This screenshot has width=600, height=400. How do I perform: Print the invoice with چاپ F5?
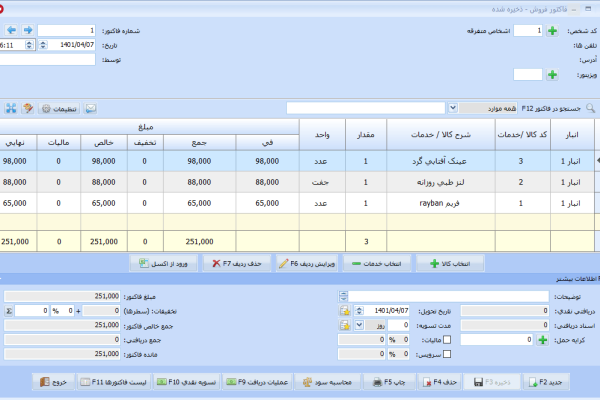[389, 382]
